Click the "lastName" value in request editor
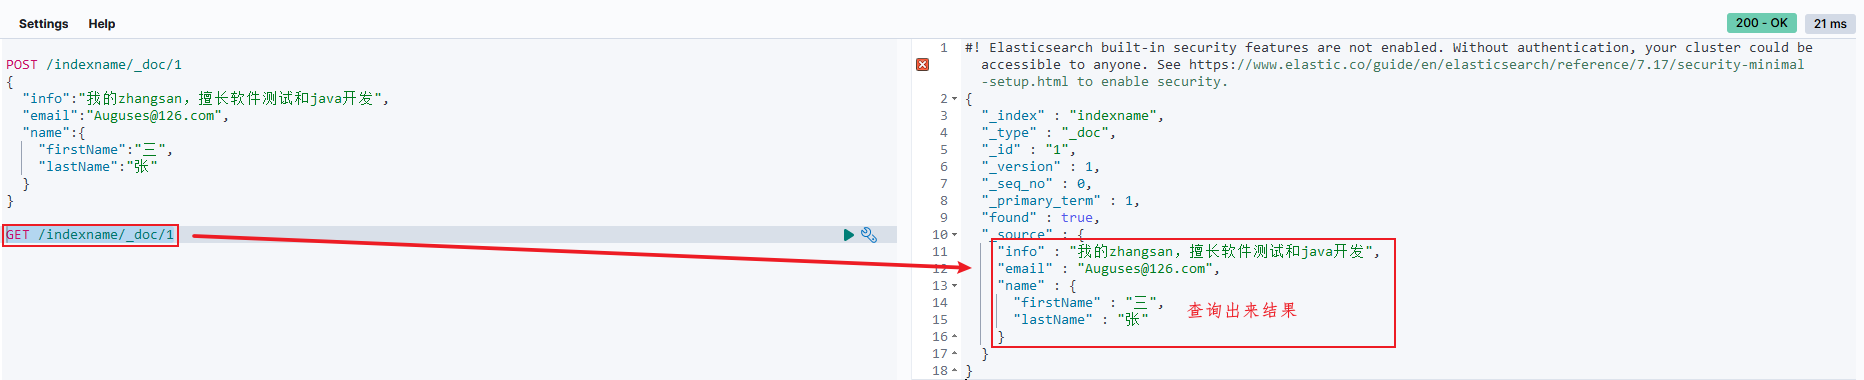The width and height of the screenshot is (1864, 380). [141, 167]
